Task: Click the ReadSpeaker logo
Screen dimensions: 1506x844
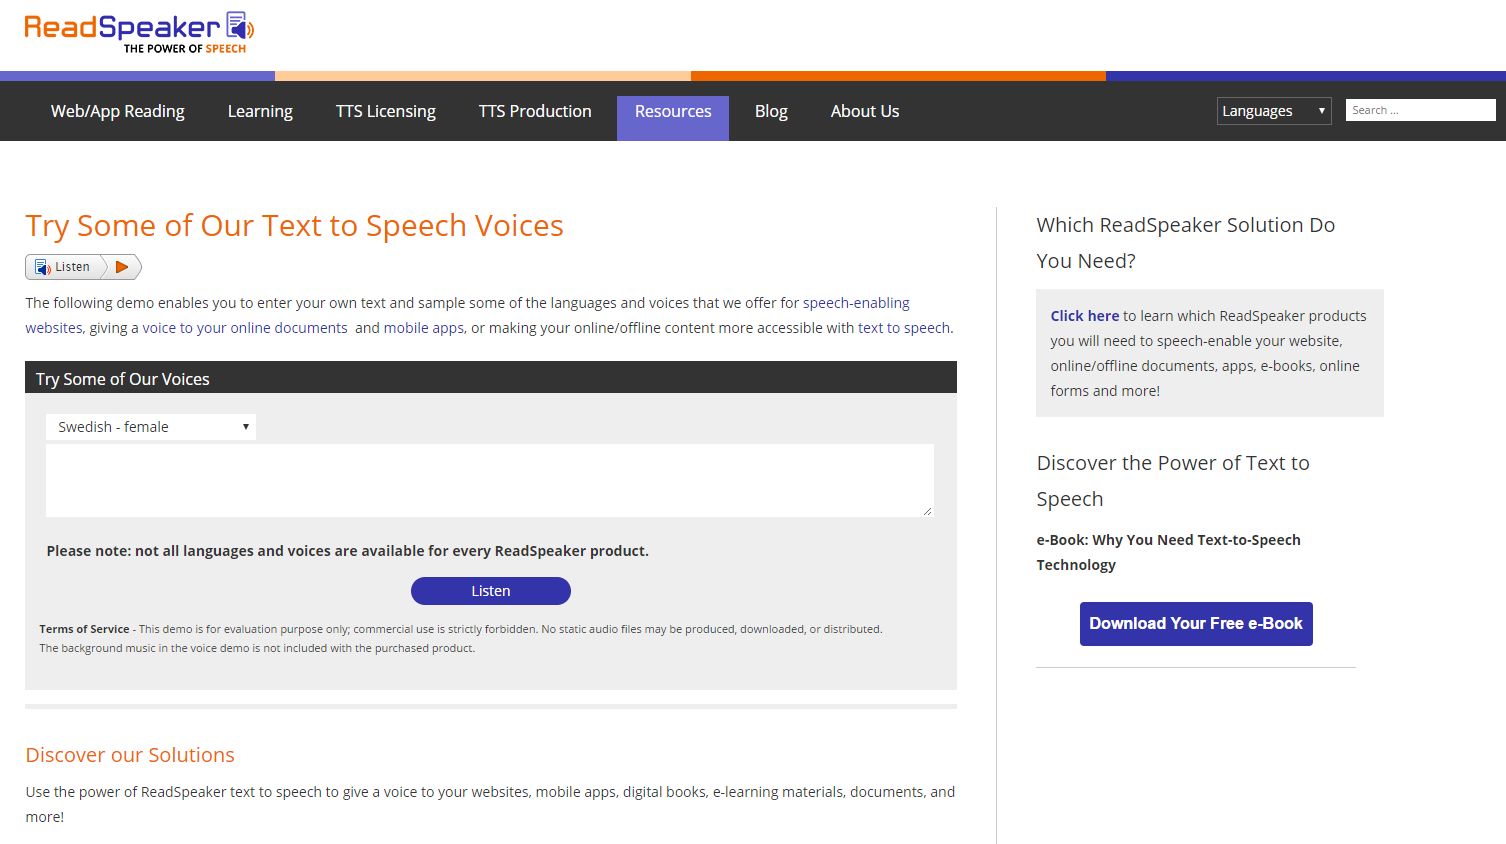Action: [x=139, y=33]
